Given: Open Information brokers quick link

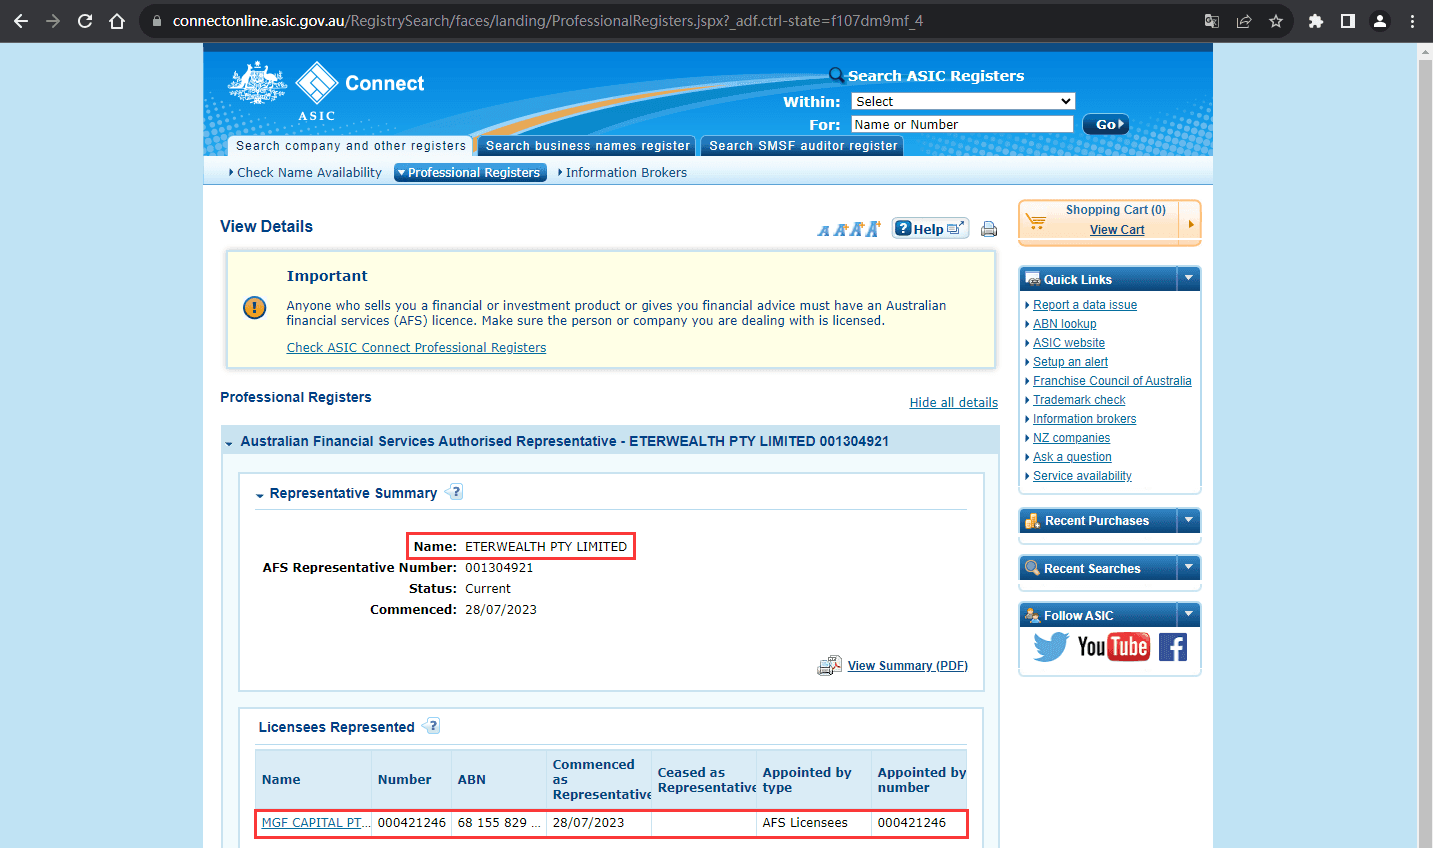Looking at the screenshot, I should click(1084, 419).
